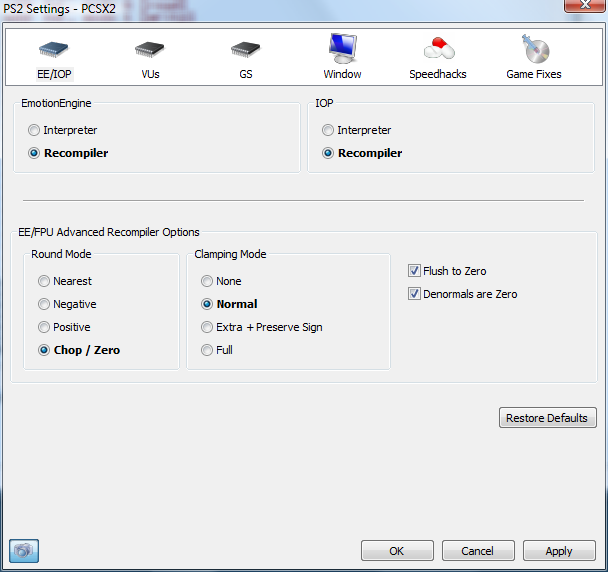Screen dimensions: 608x572
Task: Toggle the Flush to Zero checkbox
Action: pyautogui.click(x=414, y=270)
